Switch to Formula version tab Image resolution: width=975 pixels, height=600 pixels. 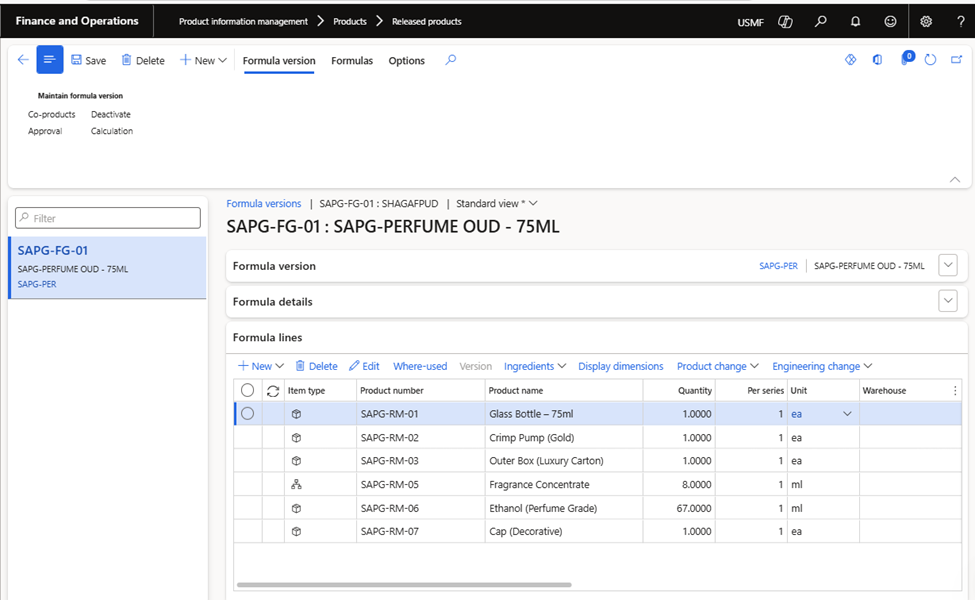(279, 60)
